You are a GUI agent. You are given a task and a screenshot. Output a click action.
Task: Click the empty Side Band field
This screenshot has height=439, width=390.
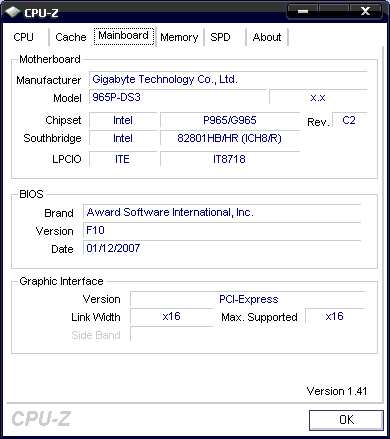pyautogui.click(x=171, y=334)
